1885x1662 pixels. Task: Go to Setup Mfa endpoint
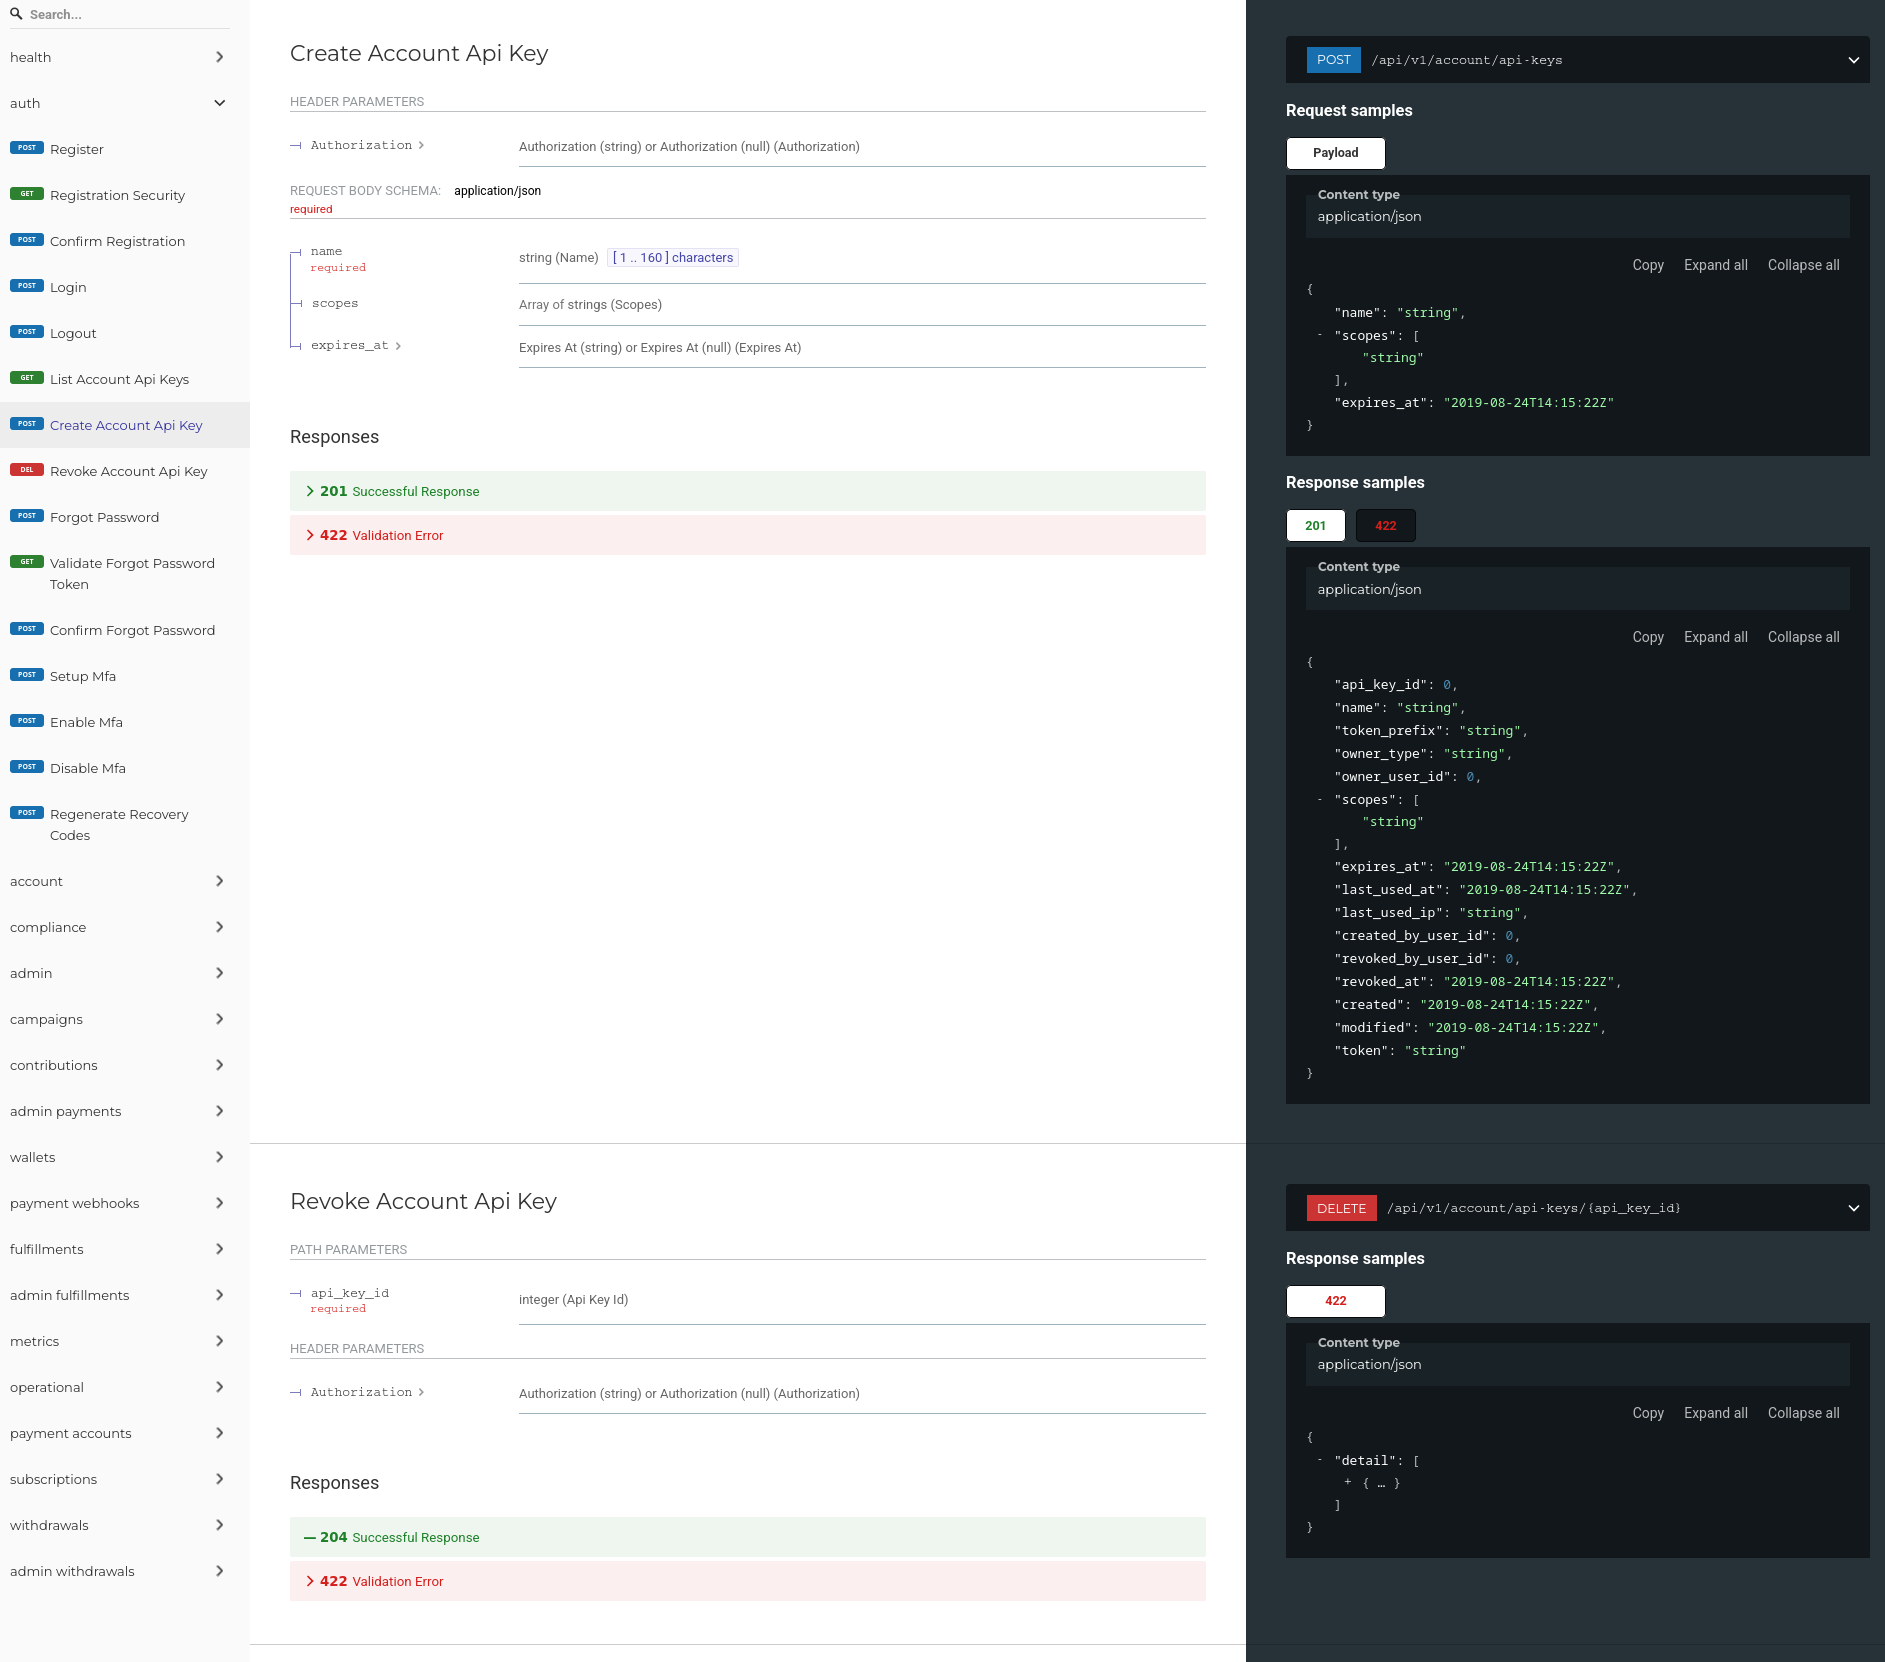(x=125, y=676)
